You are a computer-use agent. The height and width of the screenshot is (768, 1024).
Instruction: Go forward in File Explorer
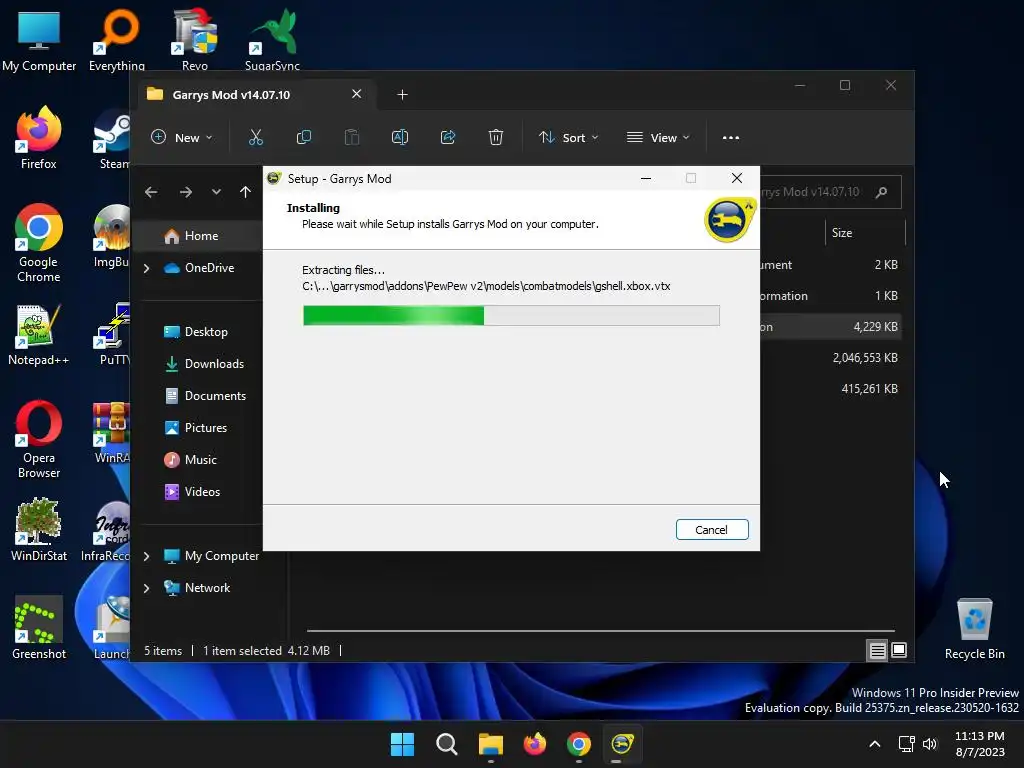(x=185, y=192)
